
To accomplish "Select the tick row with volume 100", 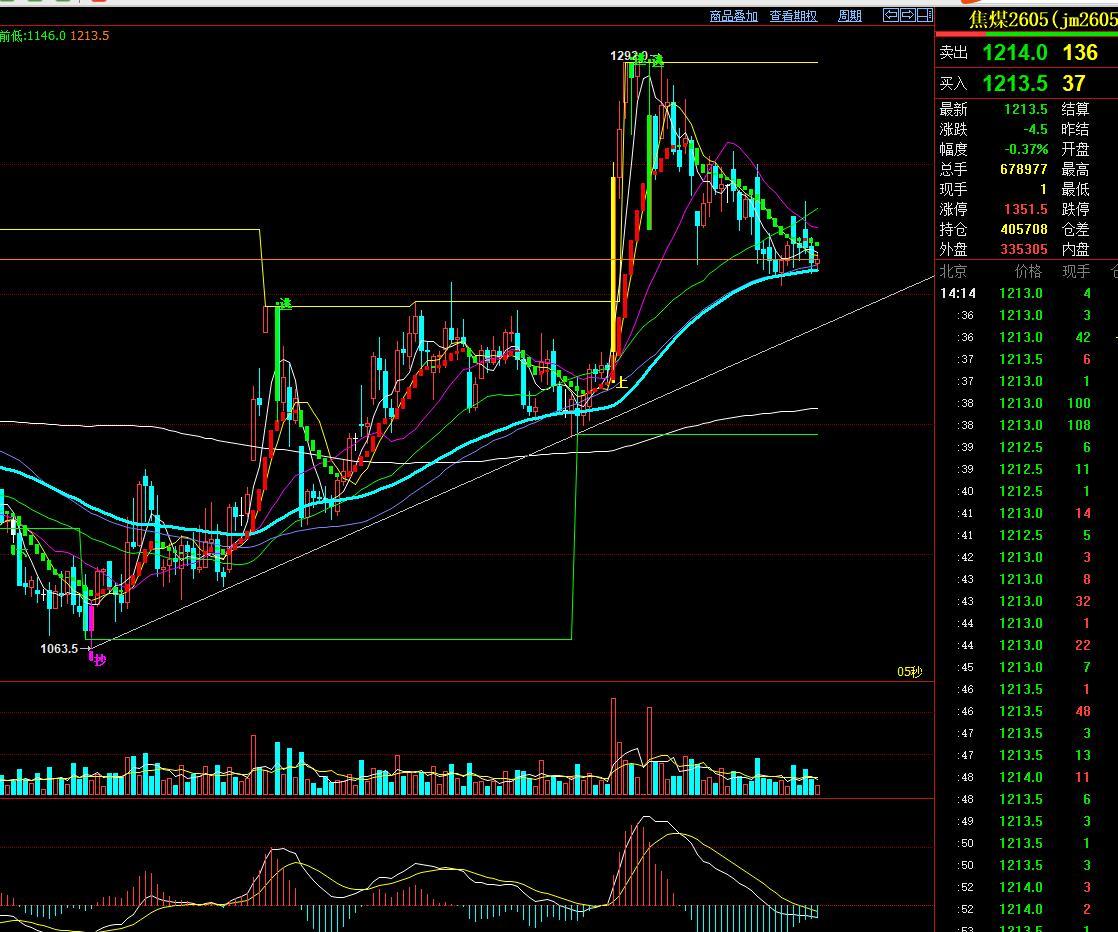I will pyautogui.click(x=1027, y=403).
